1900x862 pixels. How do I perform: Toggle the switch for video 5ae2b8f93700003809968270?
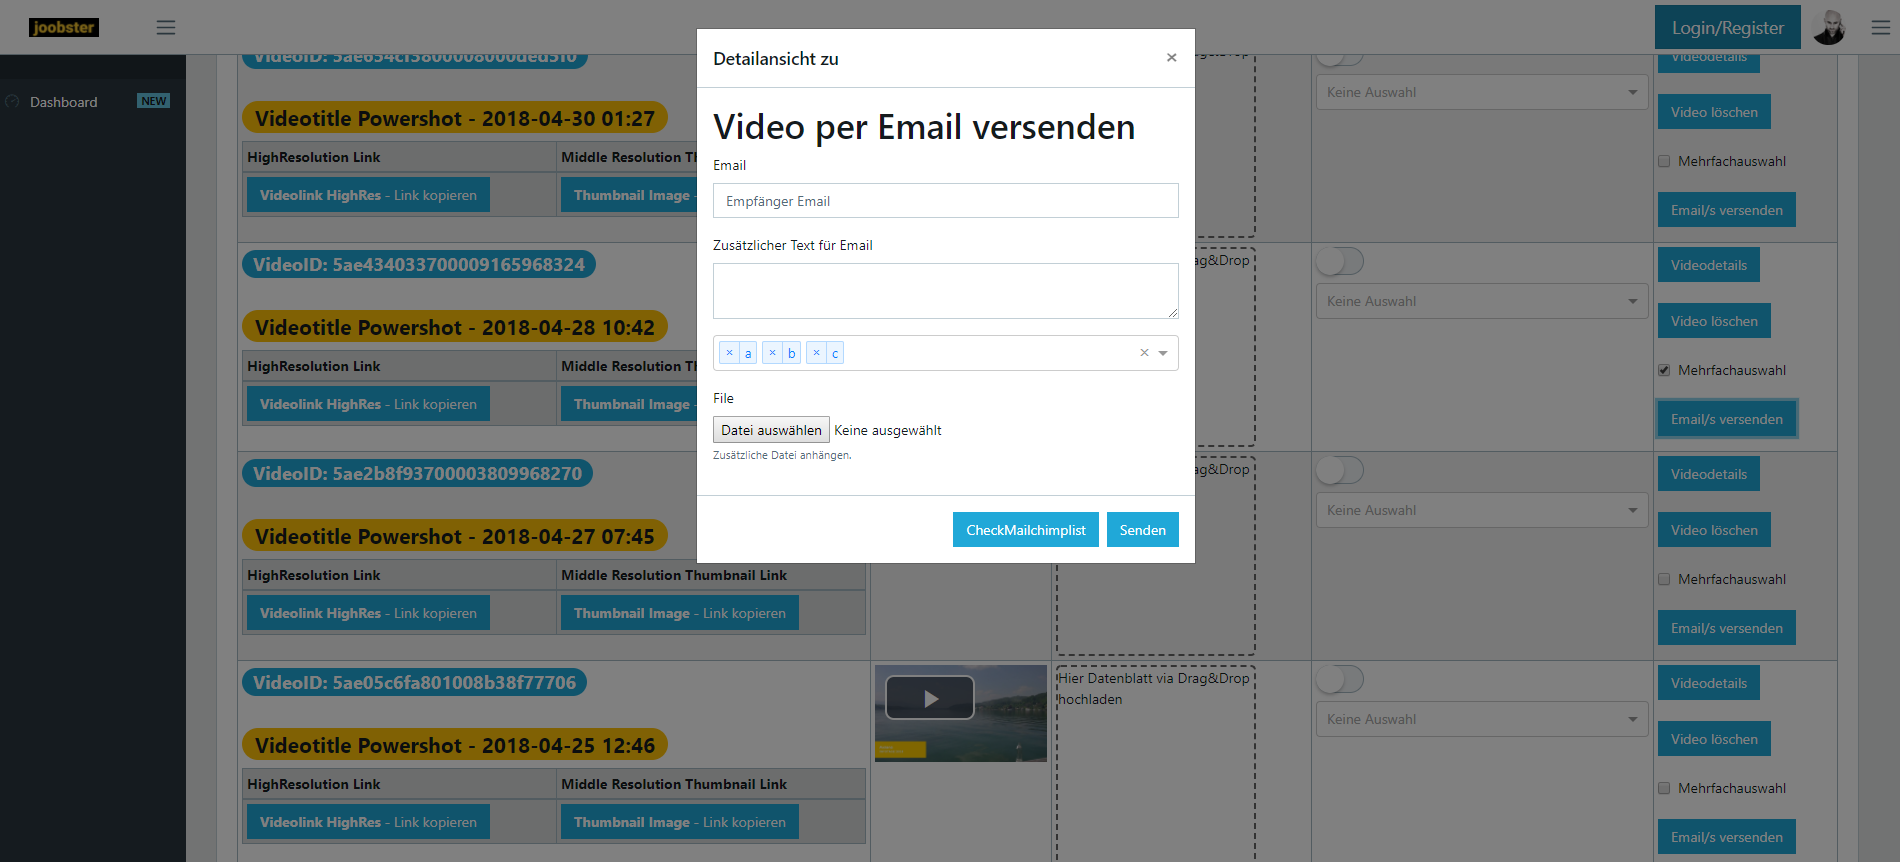click(x=1339, y=470)
